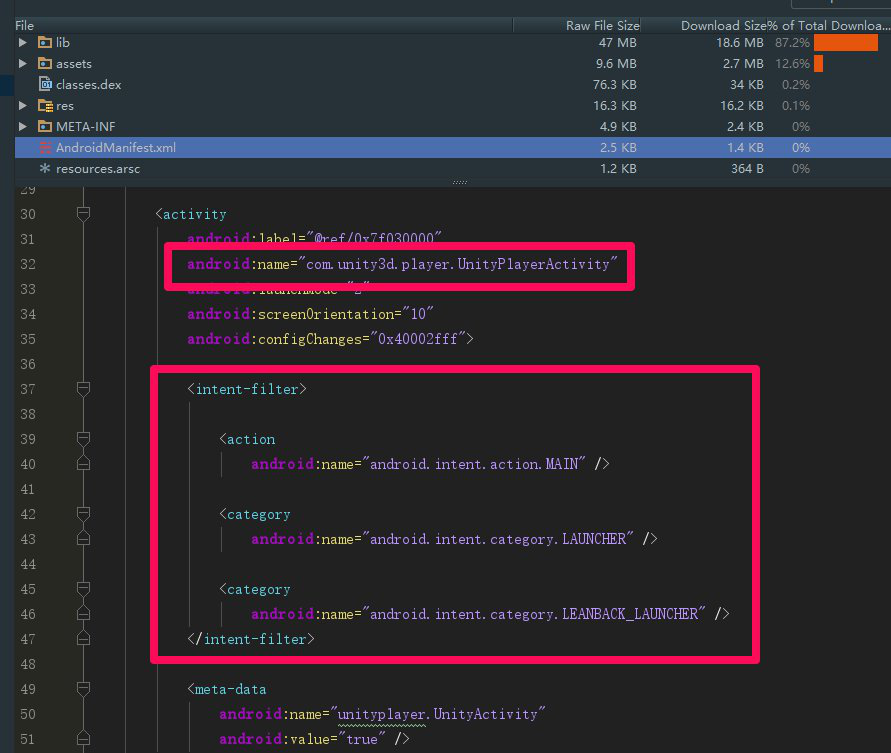This screenshot has height=753, width=891.
Task: Click the META-INF folder icon
Action: 45,126
